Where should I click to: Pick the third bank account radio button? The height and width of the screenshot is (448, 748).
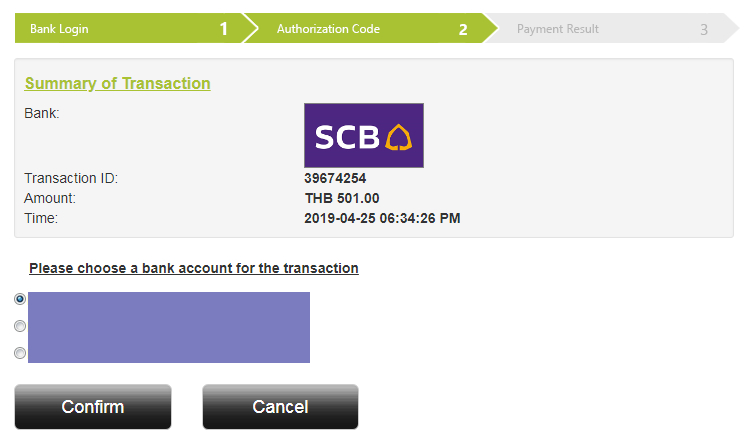[x=20, y=353]
